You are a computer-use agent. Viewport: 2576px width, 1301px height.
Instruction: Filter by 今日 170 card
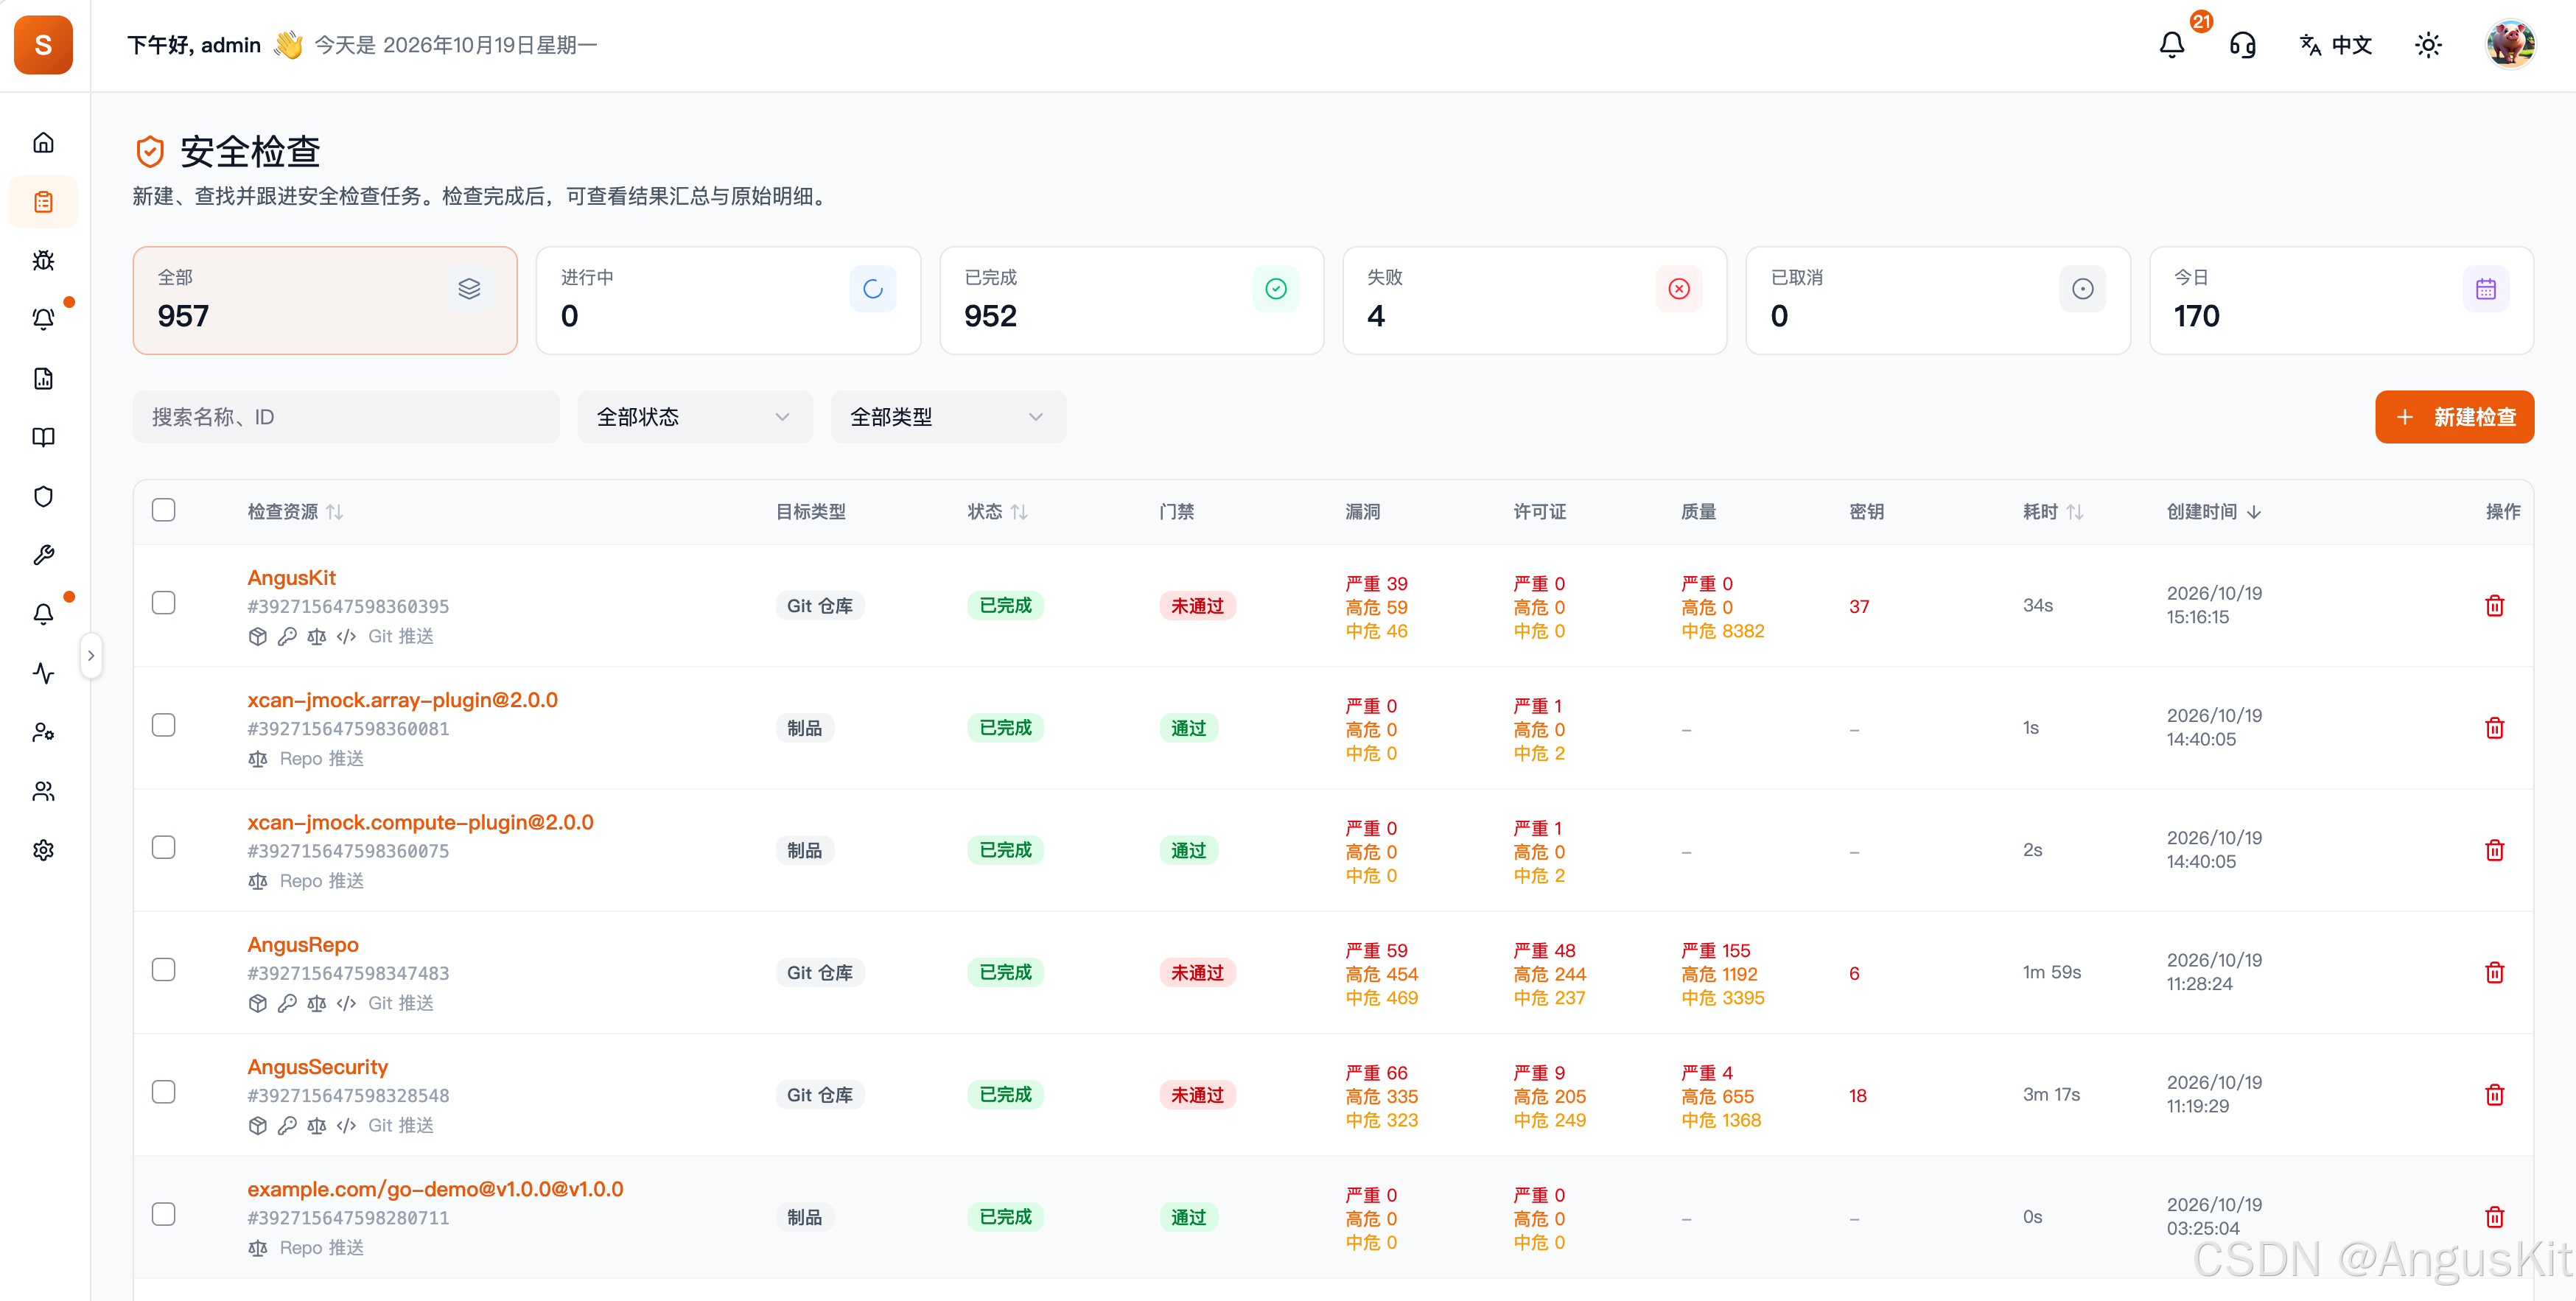click(x=2341, y=300)
